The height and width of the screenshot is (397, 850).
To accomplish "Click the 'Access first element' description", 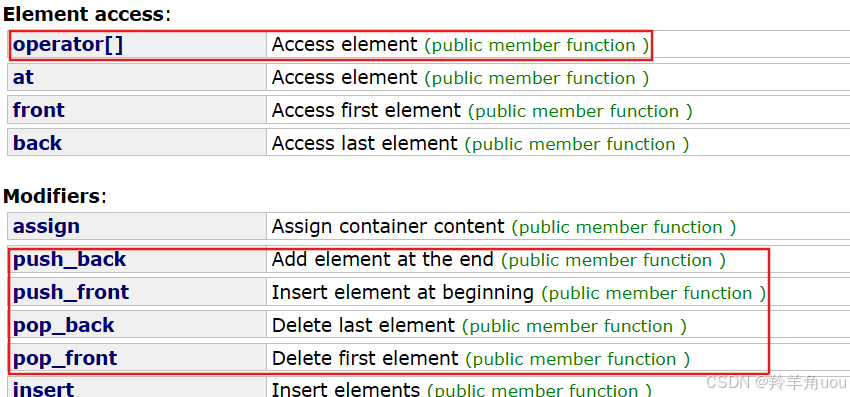I will tap(366, 111).
